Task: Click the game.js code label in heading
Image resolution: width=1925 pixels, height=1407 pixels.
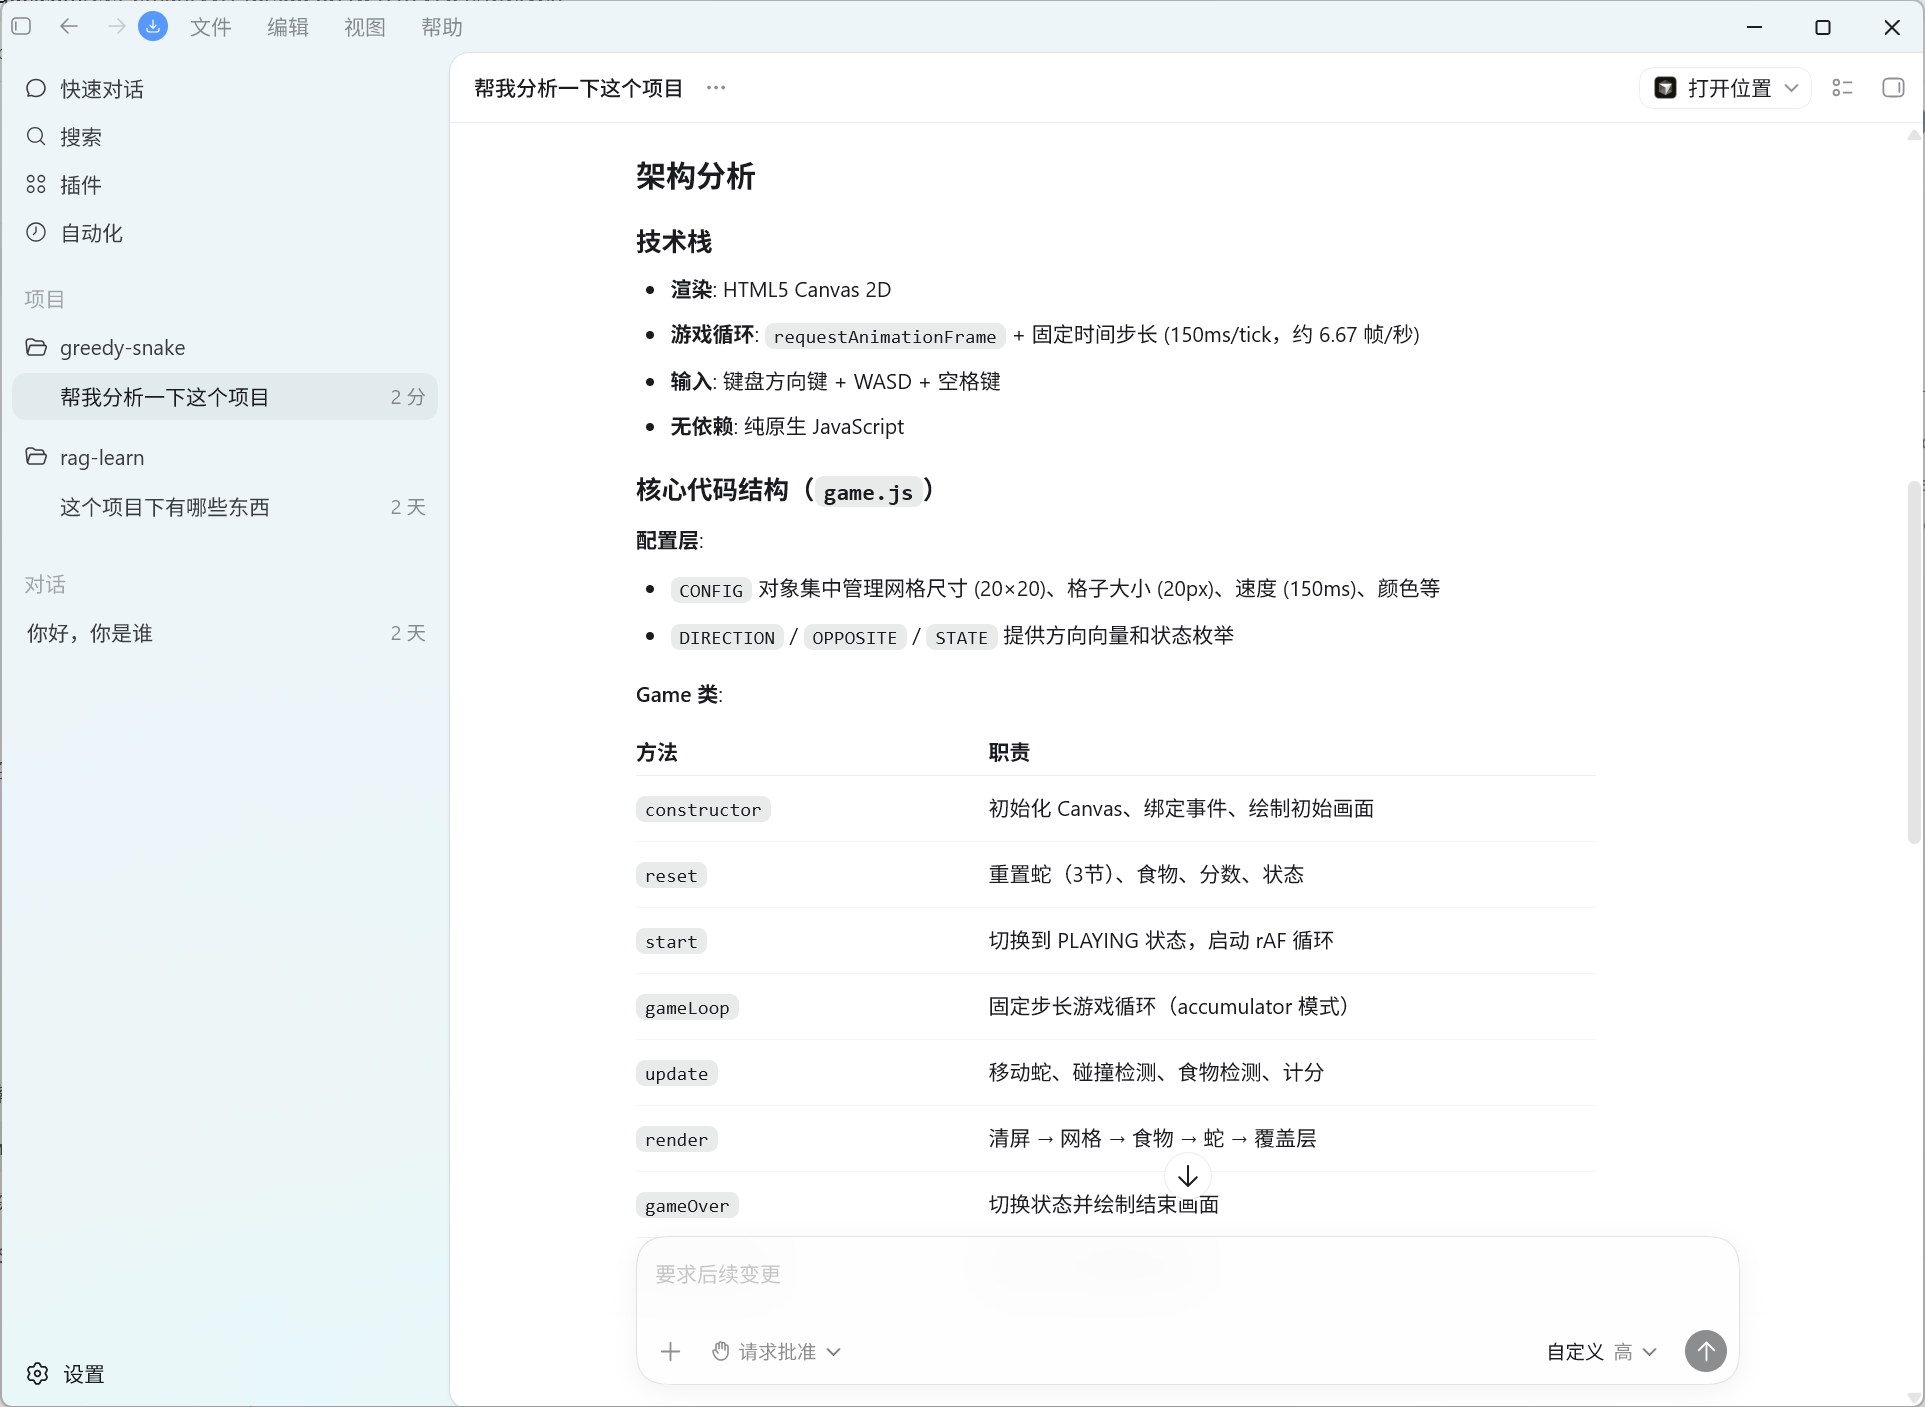Action: tap(868, 492)
